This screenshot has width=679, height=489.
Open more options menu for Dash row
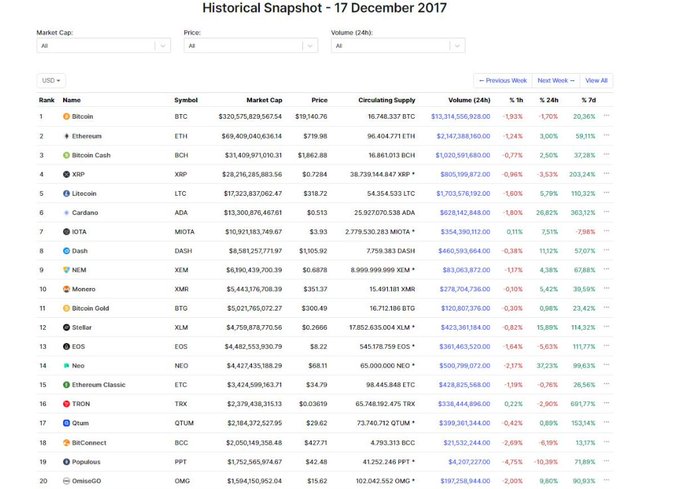606,250
